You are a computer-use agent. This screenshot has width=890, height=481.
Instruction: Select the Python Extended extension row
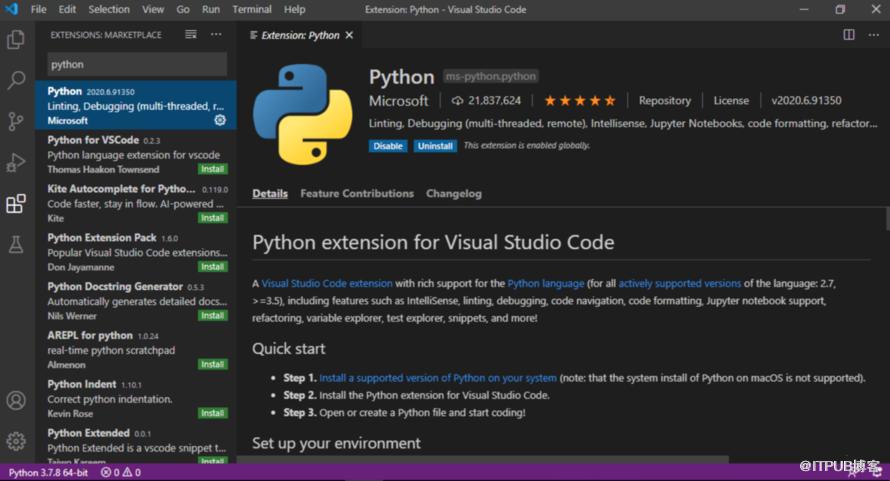pyautogui.click(x=136, y=446)
